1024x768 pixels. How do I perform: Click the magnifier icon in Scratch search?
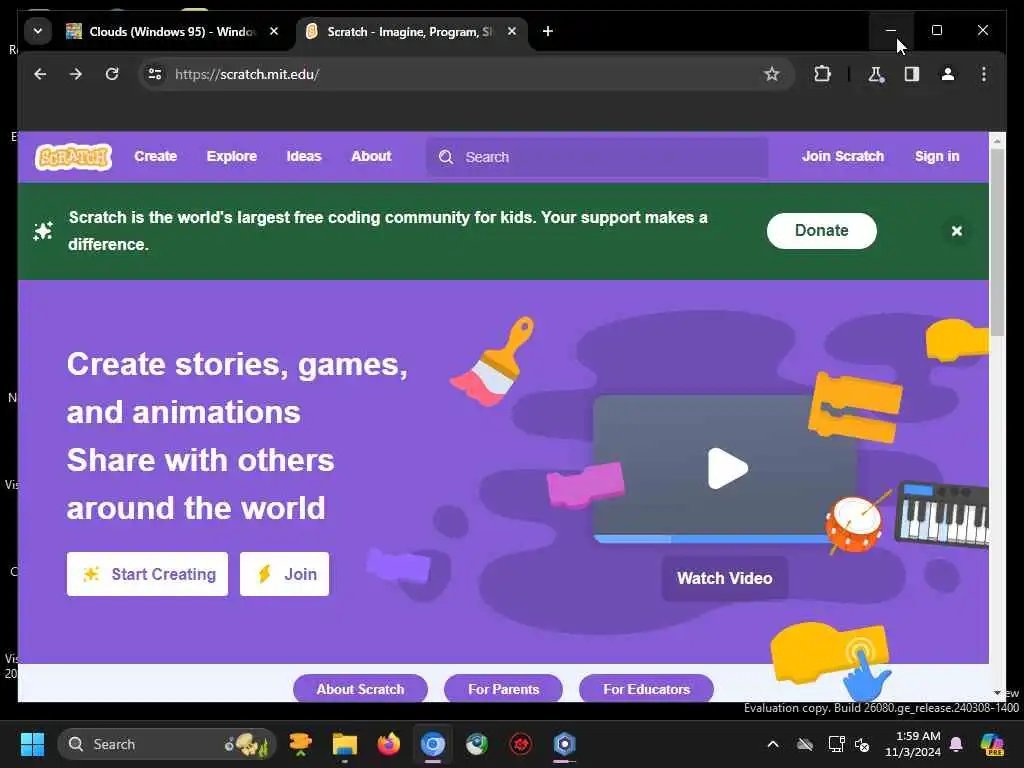coord(446,157)
